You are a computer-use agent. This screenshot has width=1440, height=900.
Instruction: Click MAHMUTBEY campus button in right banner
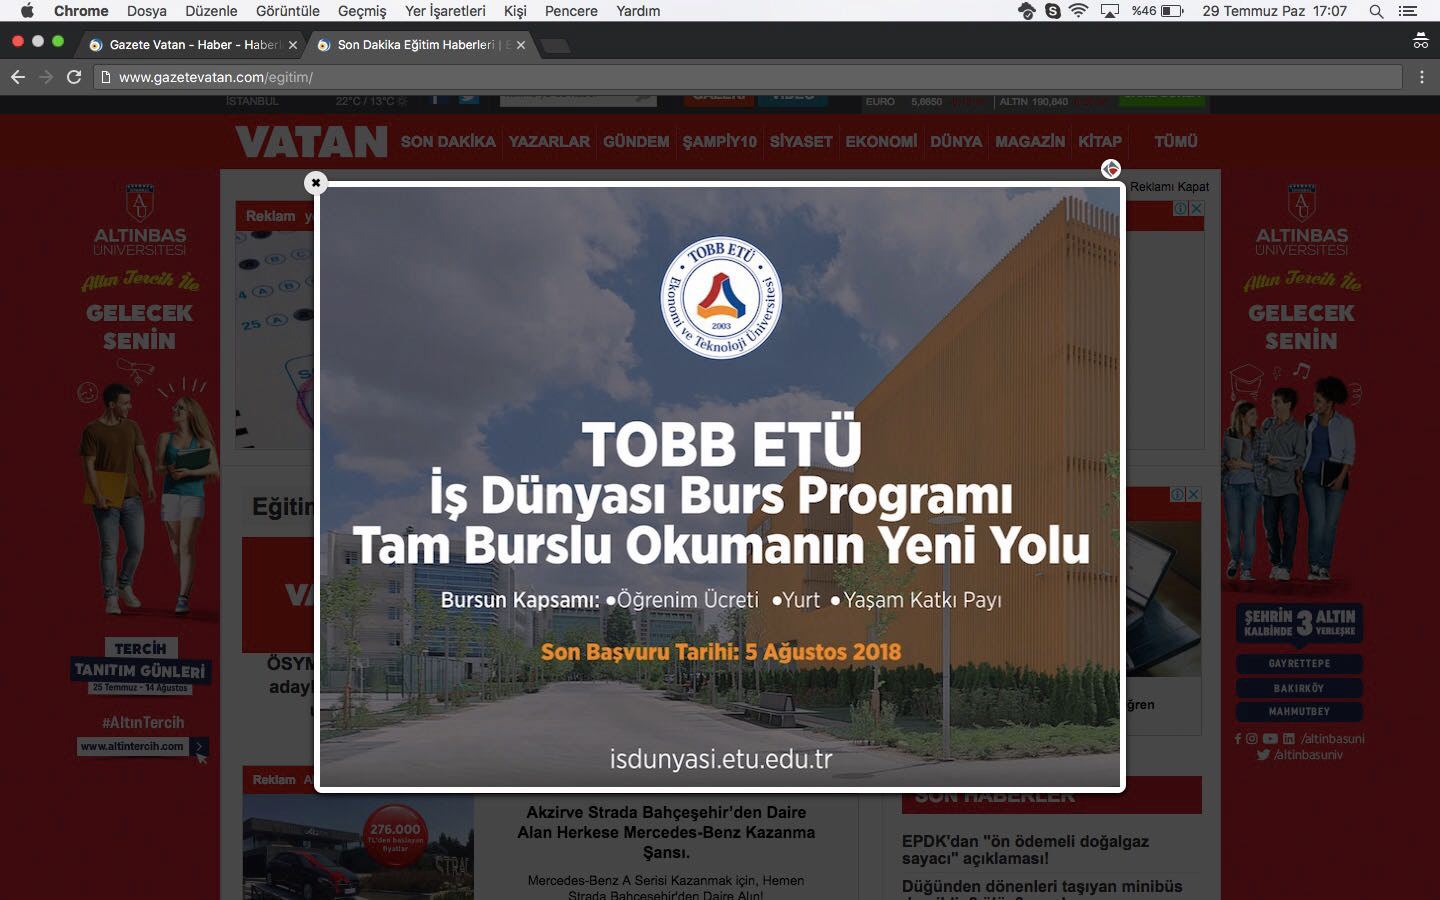click(x=1299, y=712)
